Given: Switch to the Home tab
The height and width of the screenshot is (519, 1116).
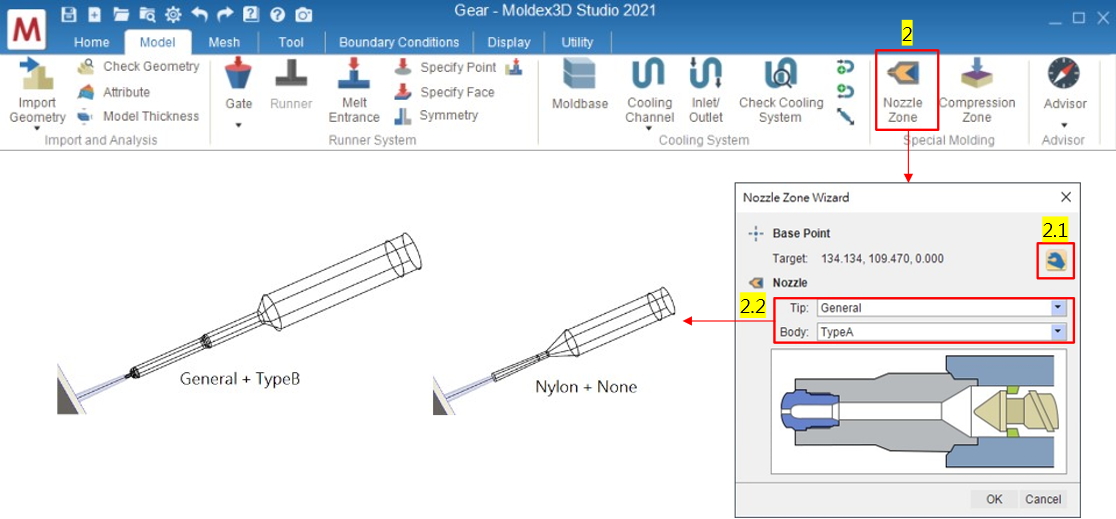Looking at the screenshot, I should coord(92,42).
